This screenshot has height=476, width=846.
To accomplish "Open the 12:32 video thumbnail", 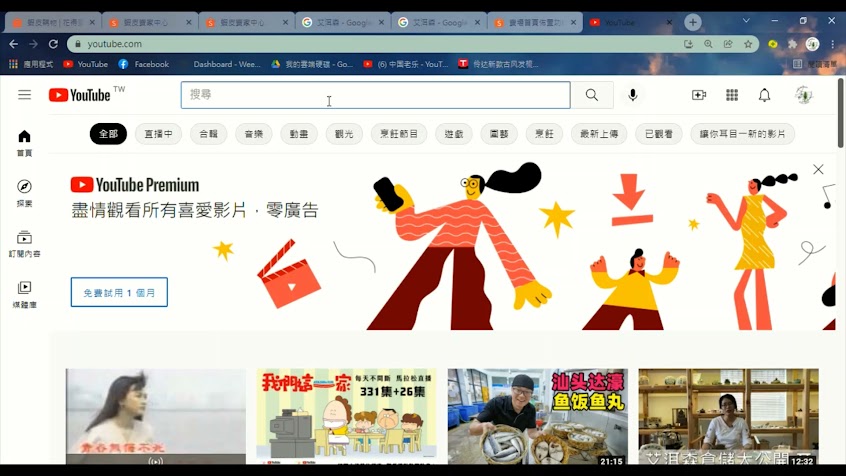I will click(x=728, y=416).
